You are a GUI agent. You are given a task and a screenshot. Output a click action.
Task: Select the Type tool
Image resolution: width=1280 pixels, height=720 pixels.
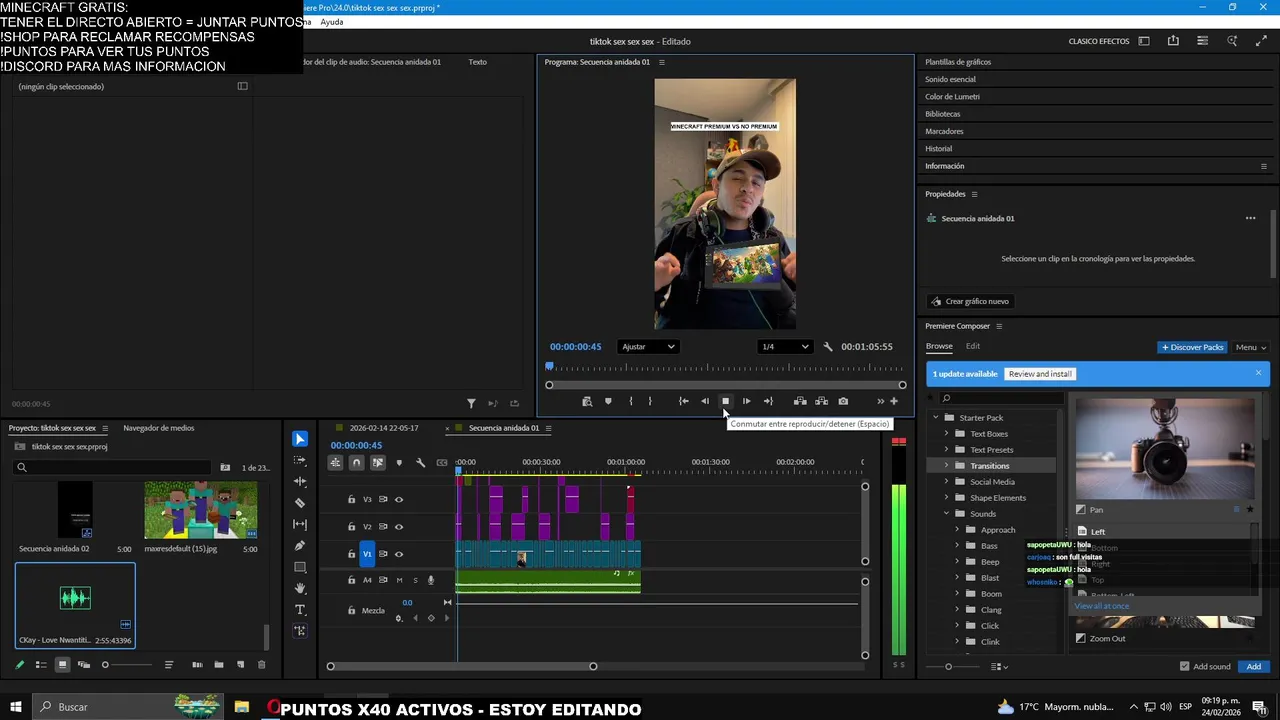pyautogui.click(x=300, y=609)
